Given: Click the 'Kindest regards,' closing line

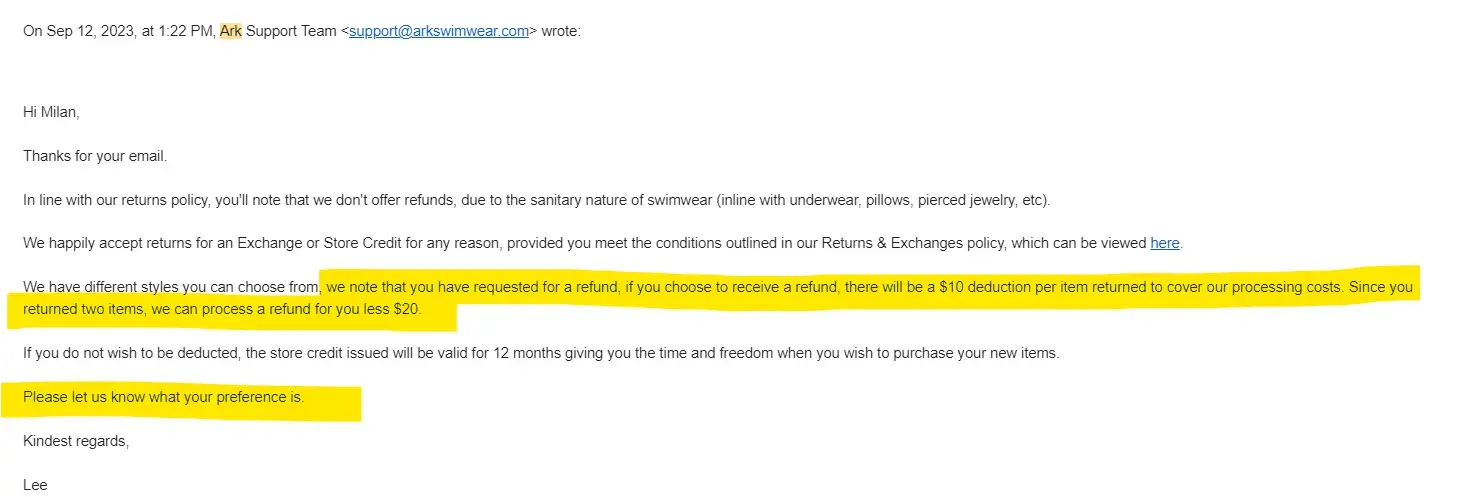Looking at the screenshot, I should click(x=76, y=440).
